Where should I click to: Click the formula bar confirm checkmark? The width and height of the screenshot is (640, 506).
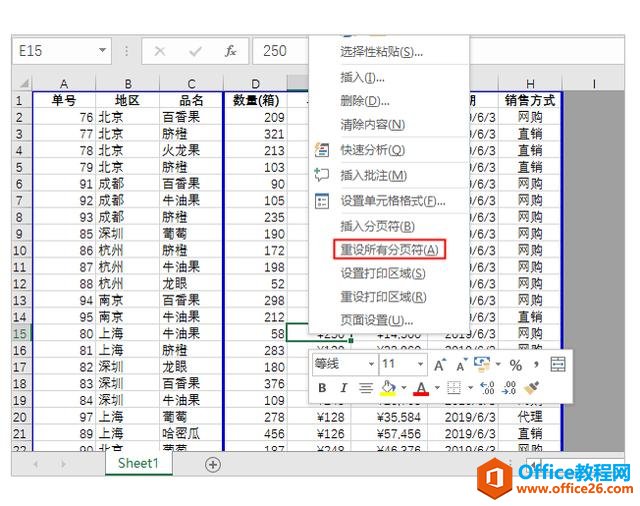click(x=195, y=51)
